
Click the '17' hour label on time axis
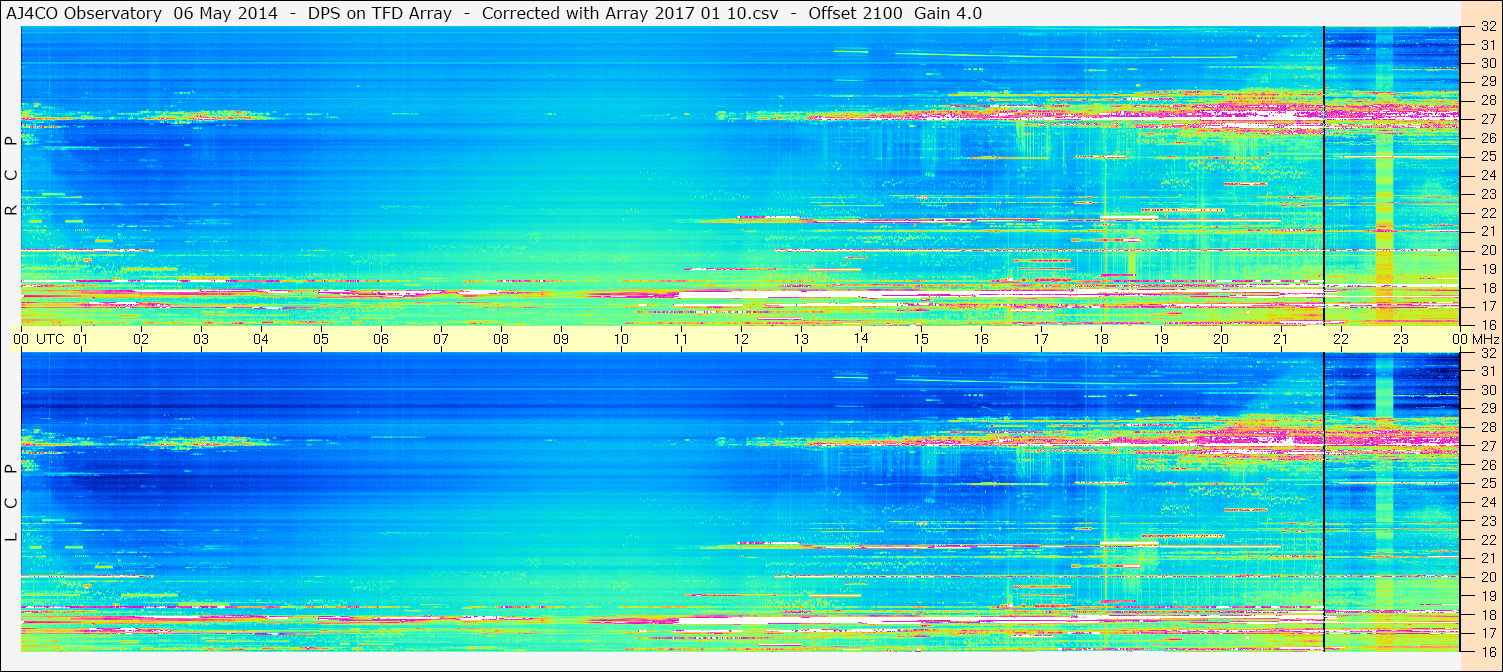(x=1041, y=339)
